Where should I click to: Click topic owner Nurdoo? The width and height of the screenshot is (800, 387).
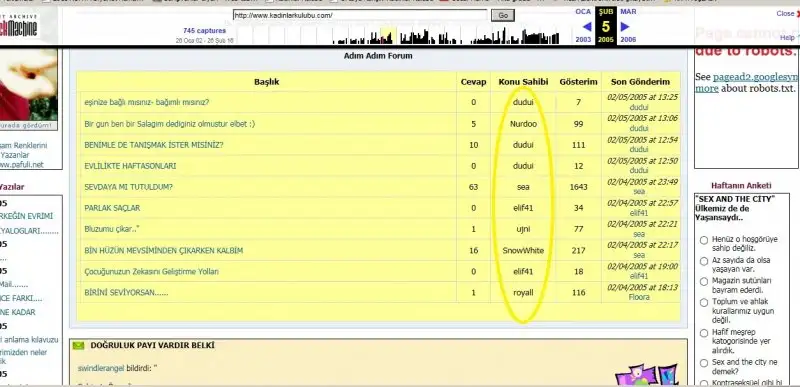click(x=523, y=124)
